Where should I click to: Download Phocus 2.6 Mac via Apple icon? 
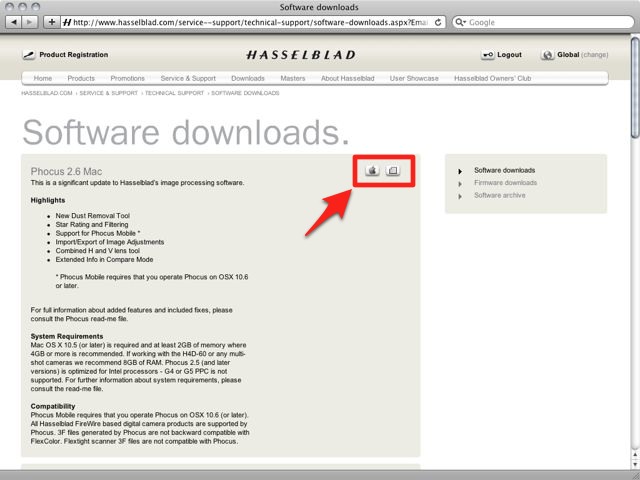click(x=372, y=170)
